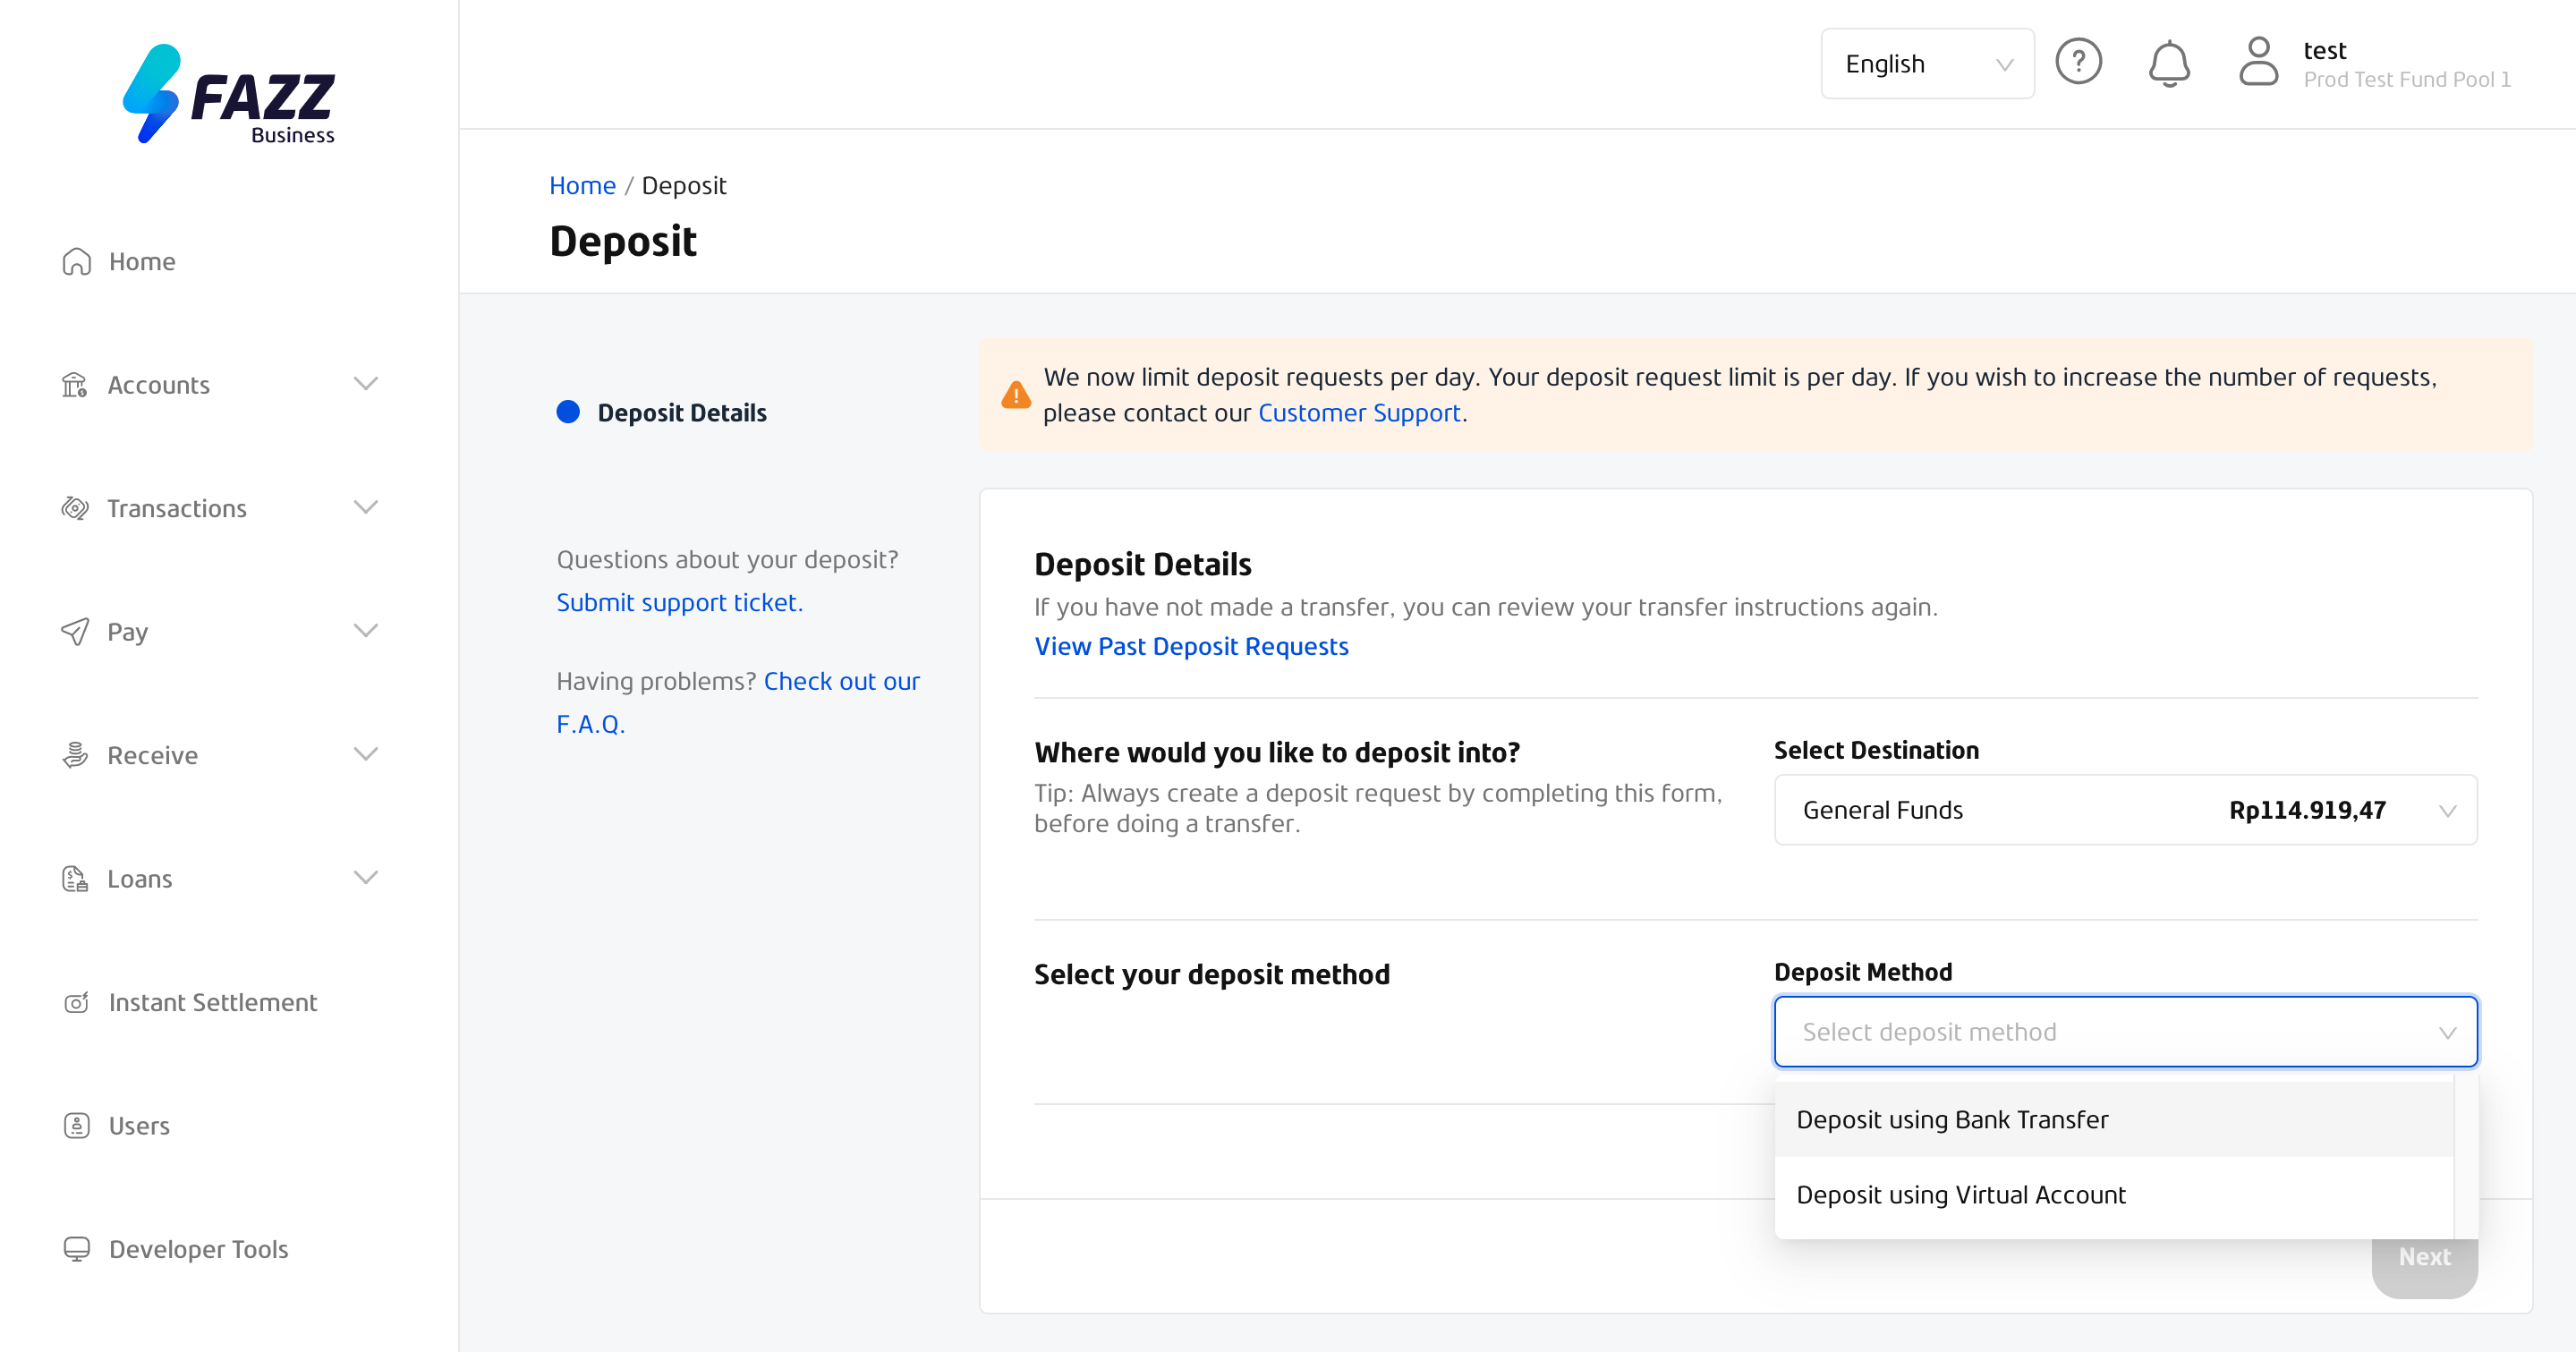This screenshot has height=1352, width=2576.
Task: Open Customer Support link in notice
Action: (1359, 413)
